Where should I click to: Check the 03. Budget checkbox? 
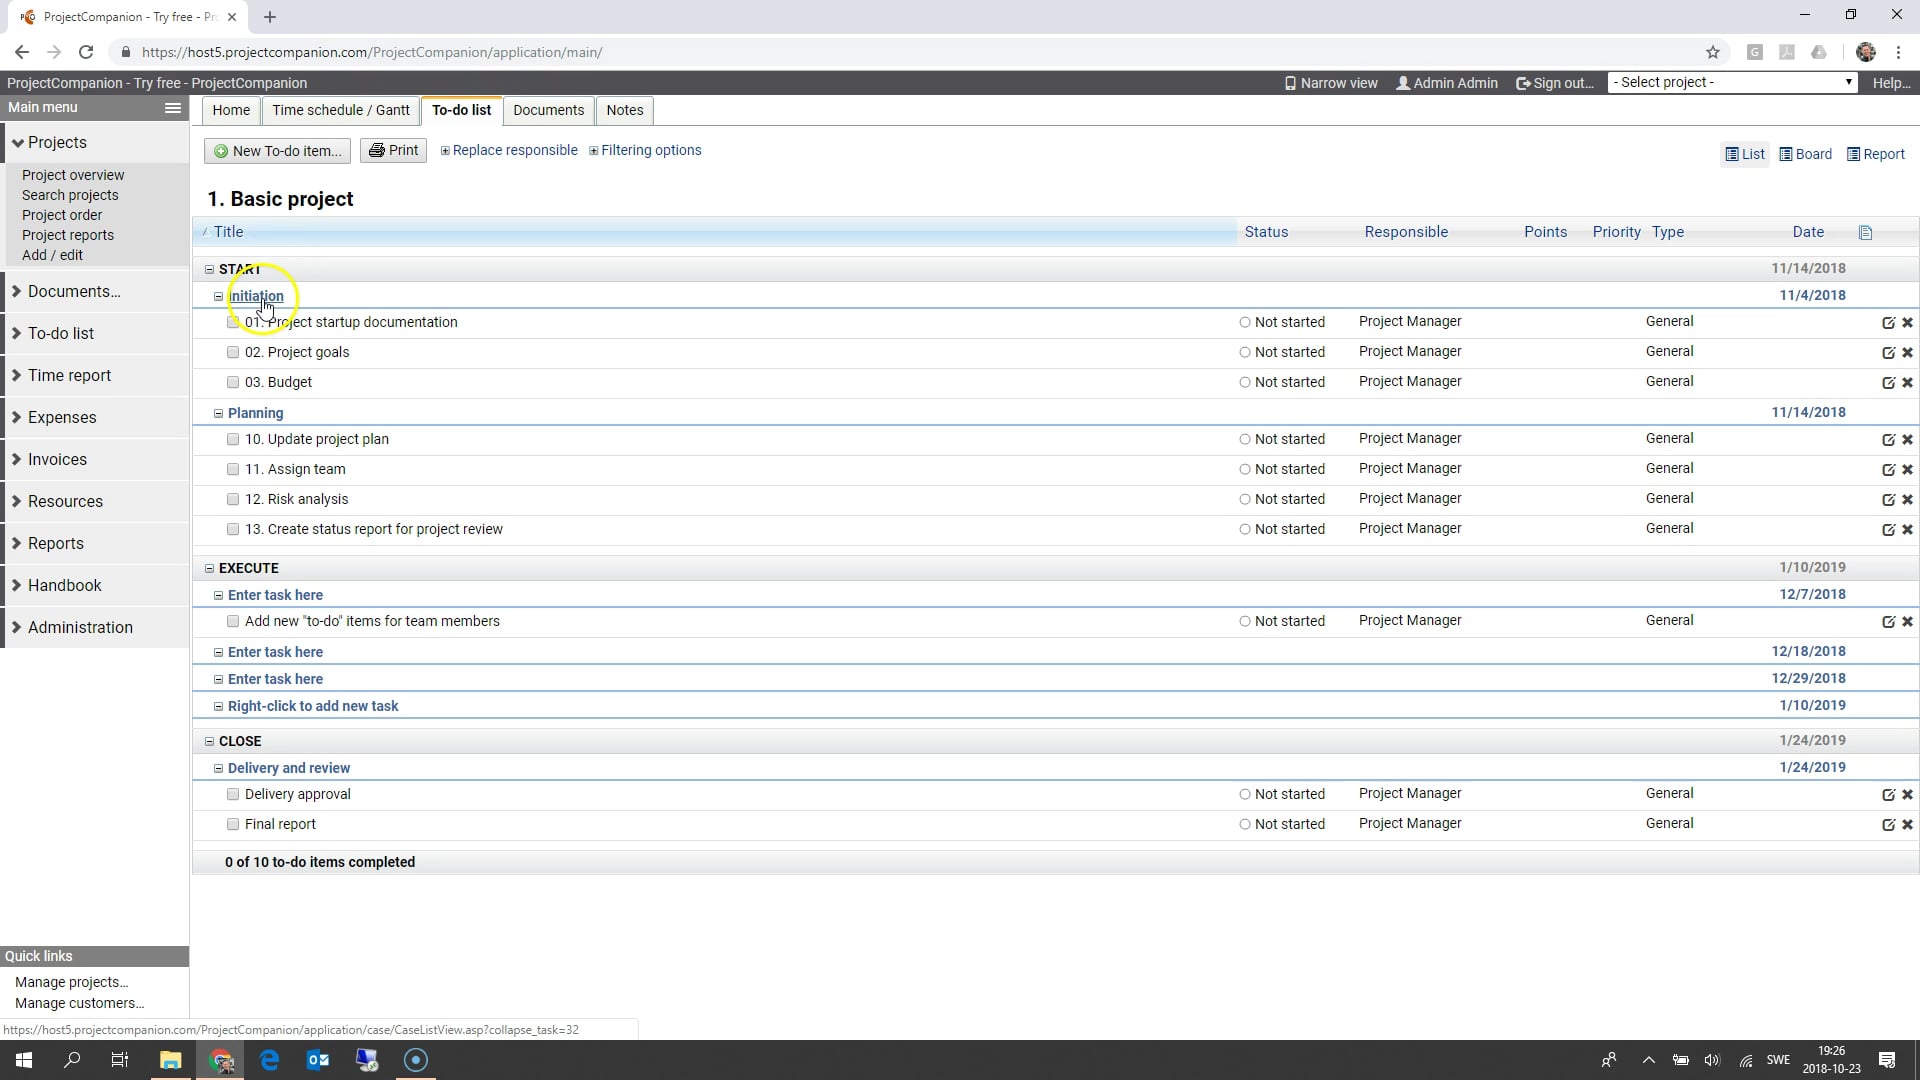point(233,382)
